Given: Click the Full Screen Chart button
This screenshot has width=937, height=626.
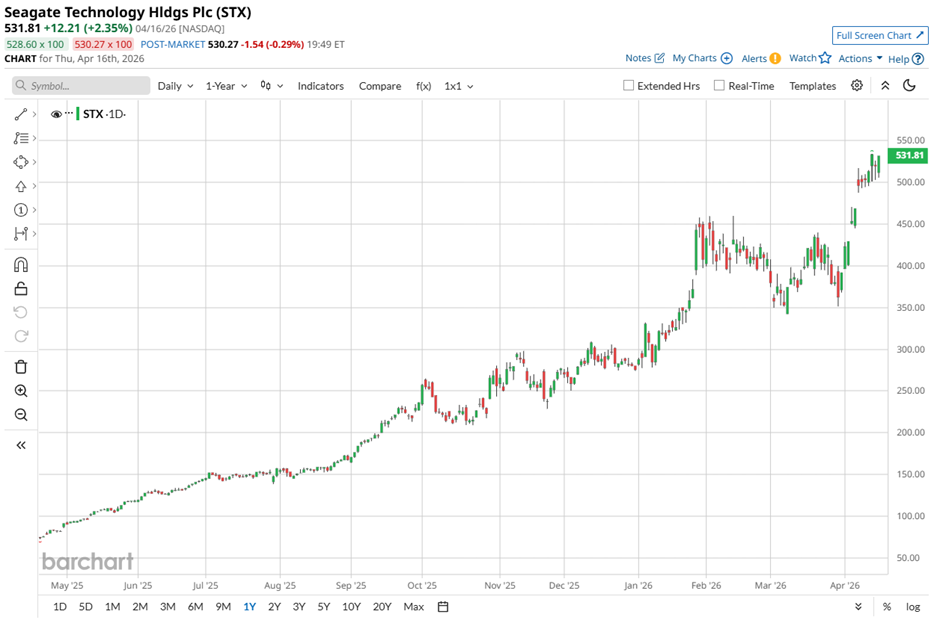Looking at the screenshot, I should pos(881,36).
